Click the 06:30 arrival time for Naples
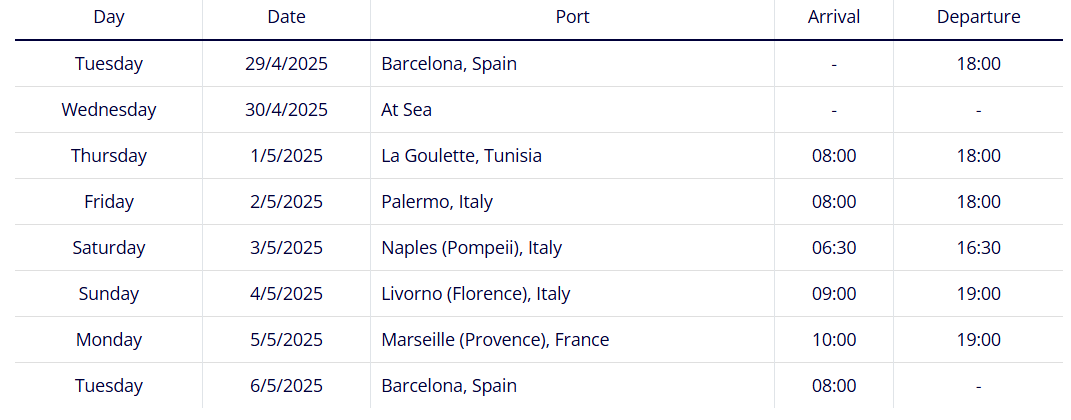1071x420 pixels. click(834, 247)
